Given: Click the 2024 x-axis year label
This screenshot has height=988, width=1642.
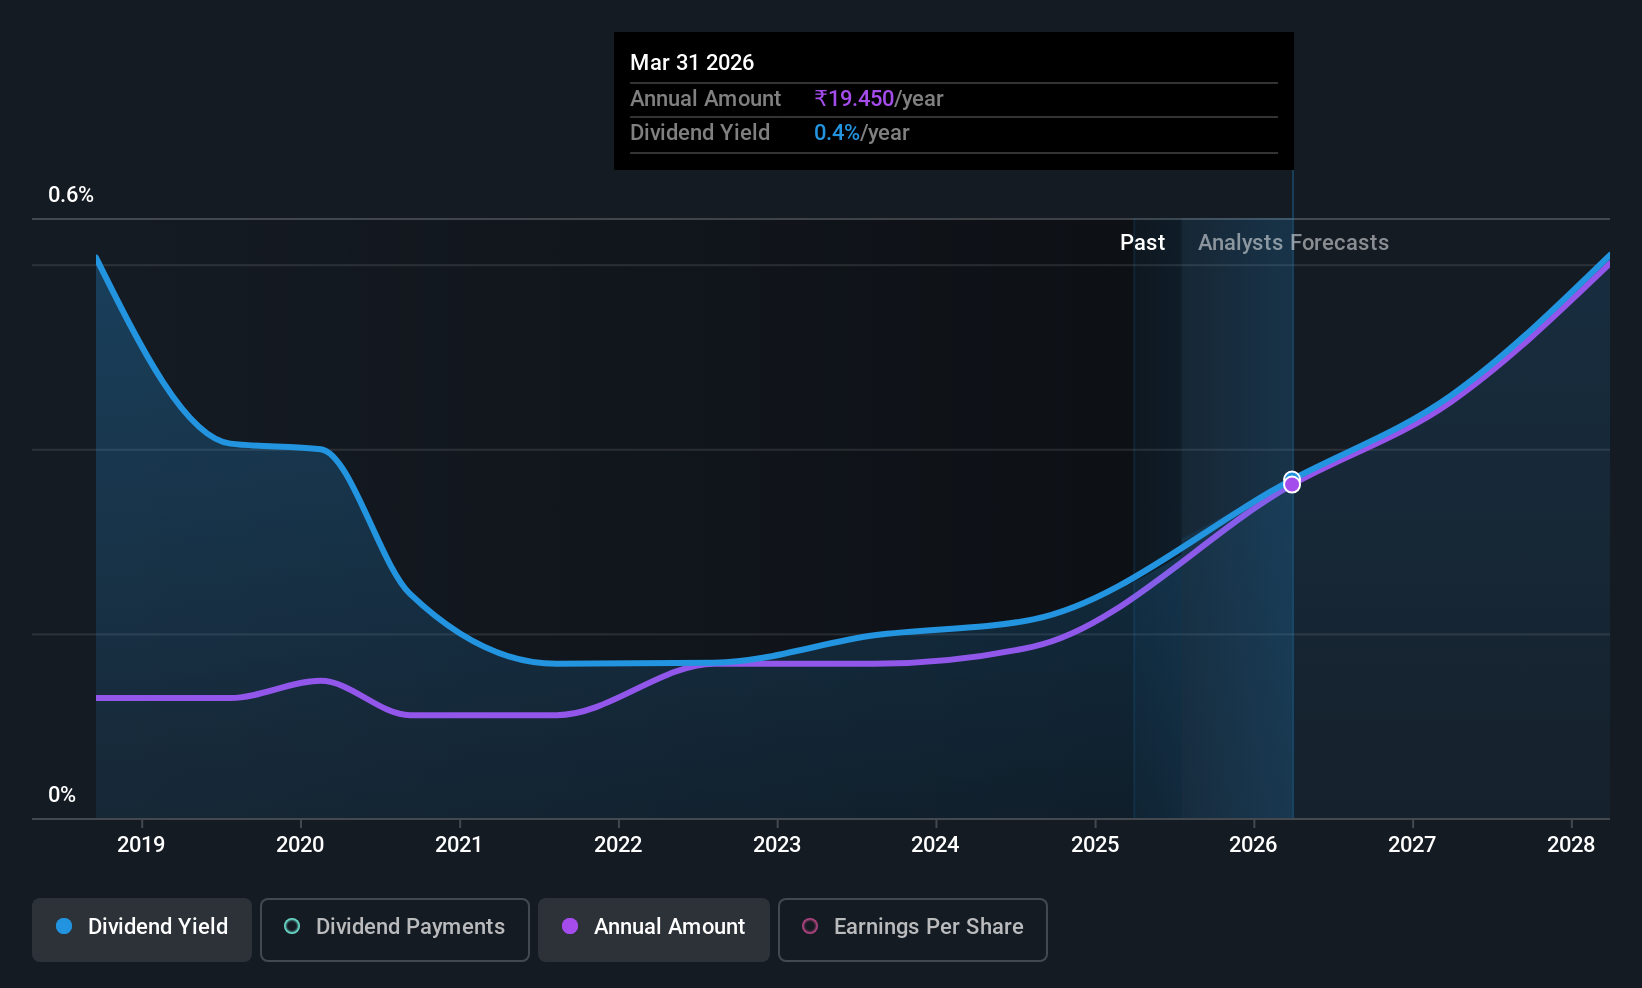Looking at the screenshot, I should pos(935,844).
